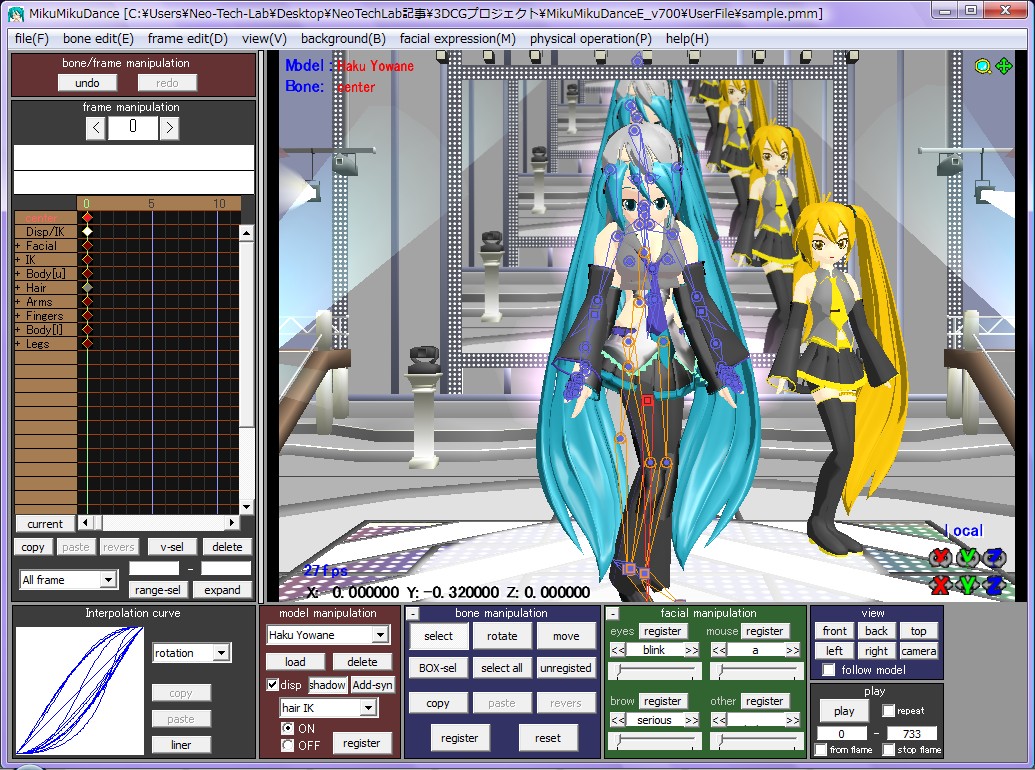Click the model load button
Viewport: 1035px width, 770px height.
point(295,662)
